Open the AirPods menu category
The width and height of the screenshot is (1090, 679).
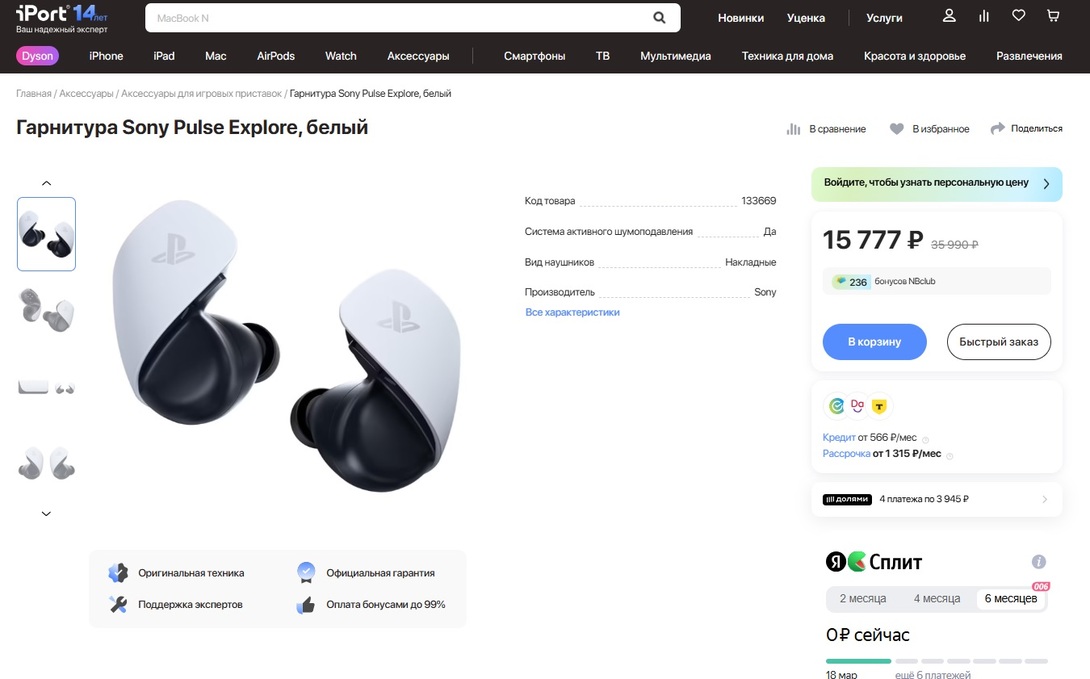[x=276, y=56]
